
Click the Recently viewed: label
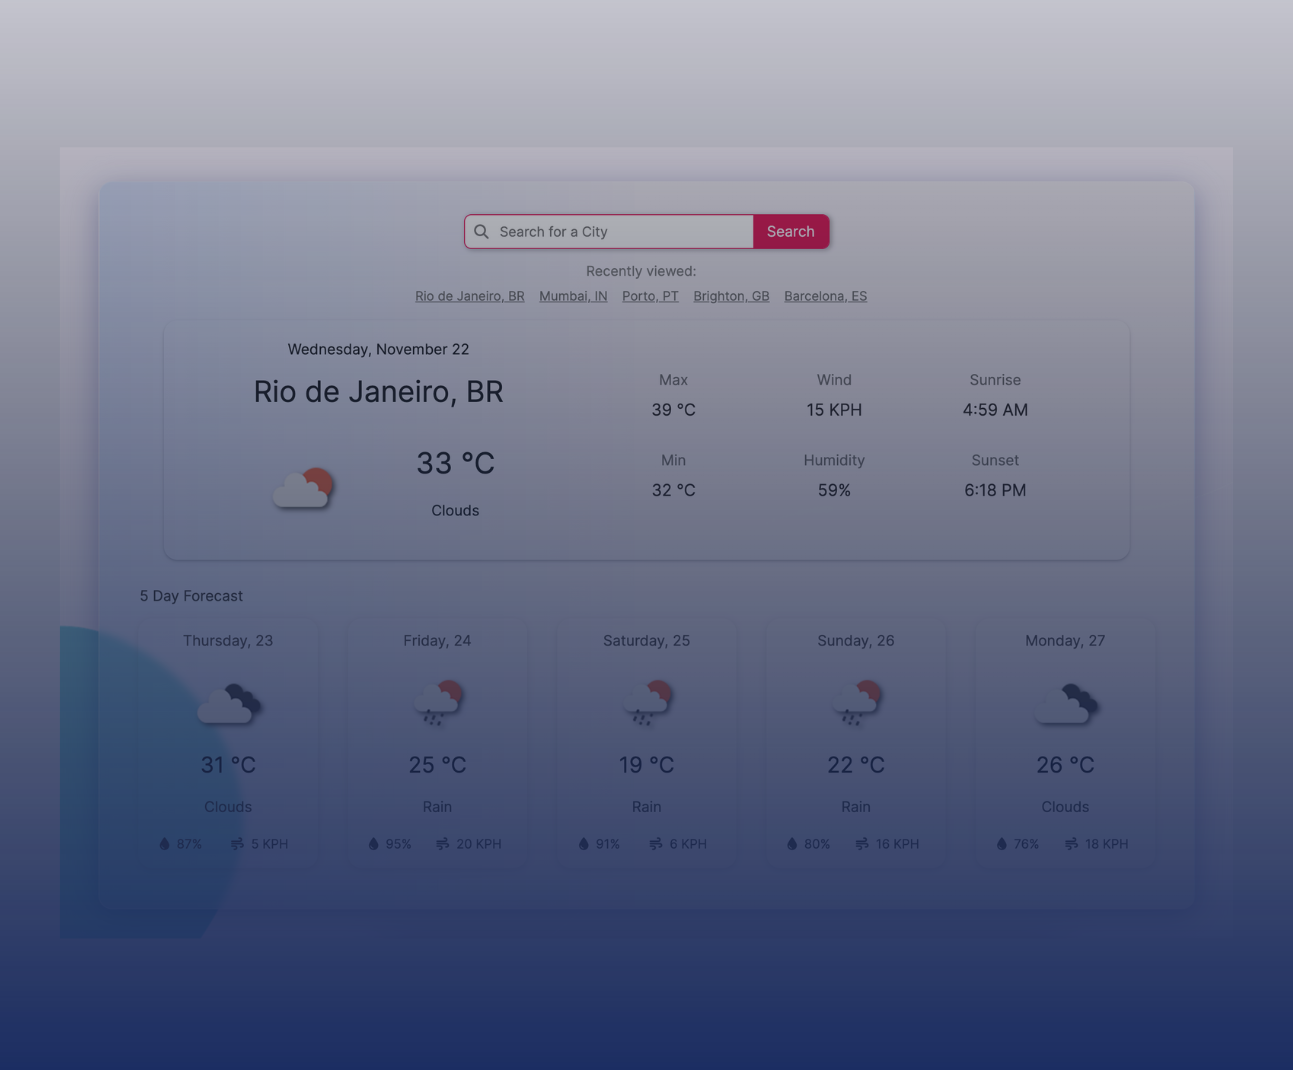(x=641, y=271)
